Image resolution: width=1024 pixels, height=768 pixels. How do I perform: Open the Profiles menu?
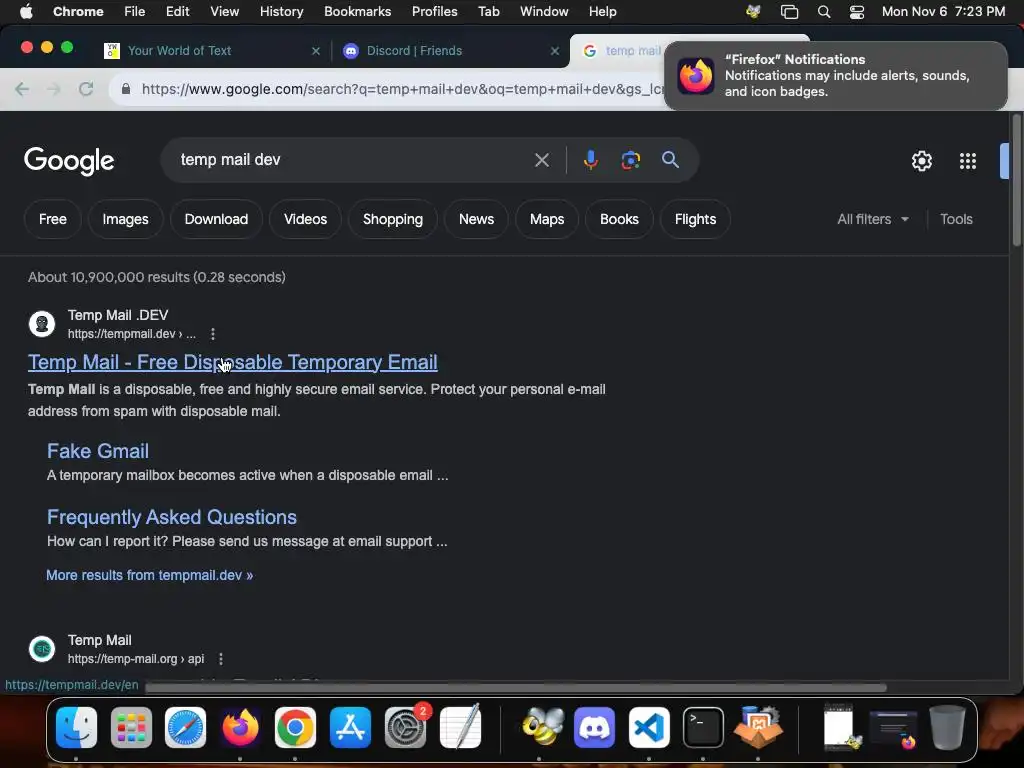tap(434, 12)
